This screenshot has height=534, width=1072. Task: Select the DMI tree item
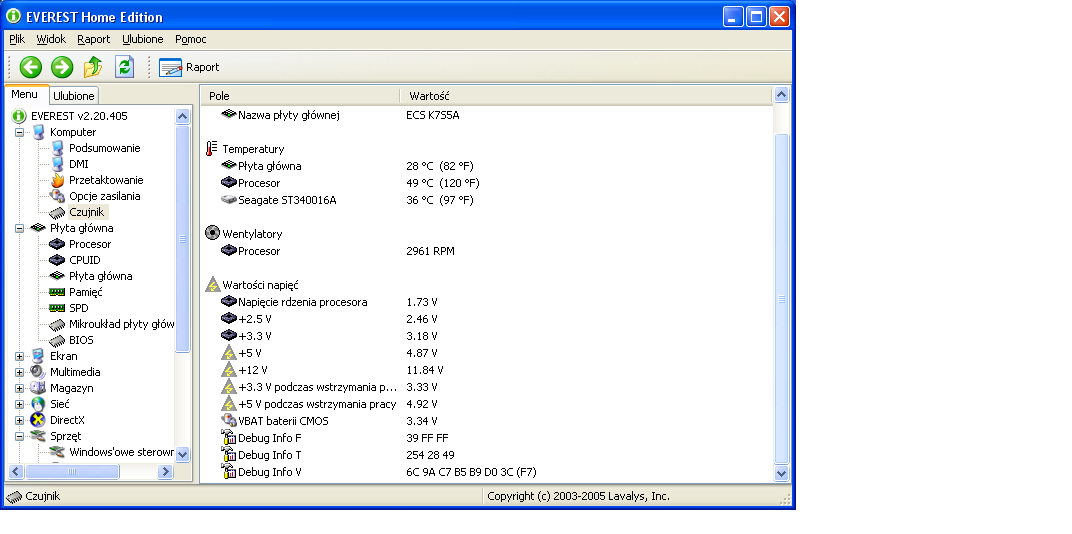click(x=79, y=164)
